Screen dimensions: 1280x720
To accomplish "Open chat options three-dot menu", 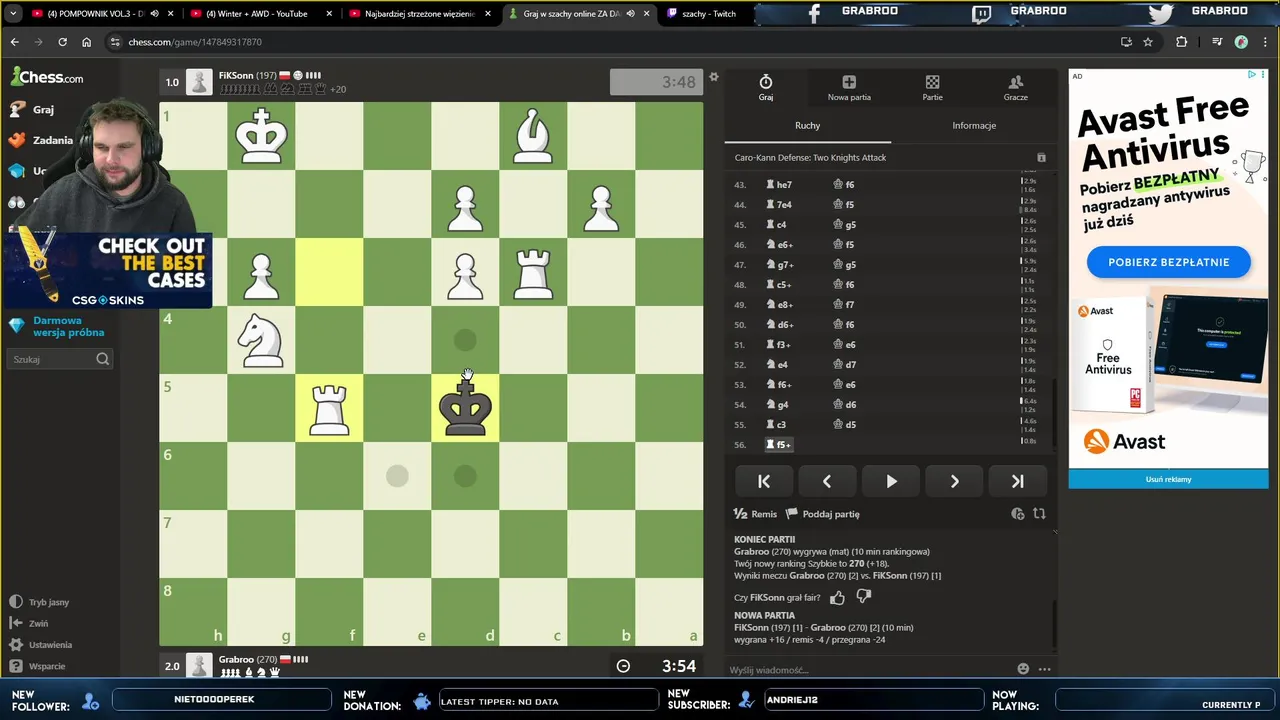I will 1044,669.
